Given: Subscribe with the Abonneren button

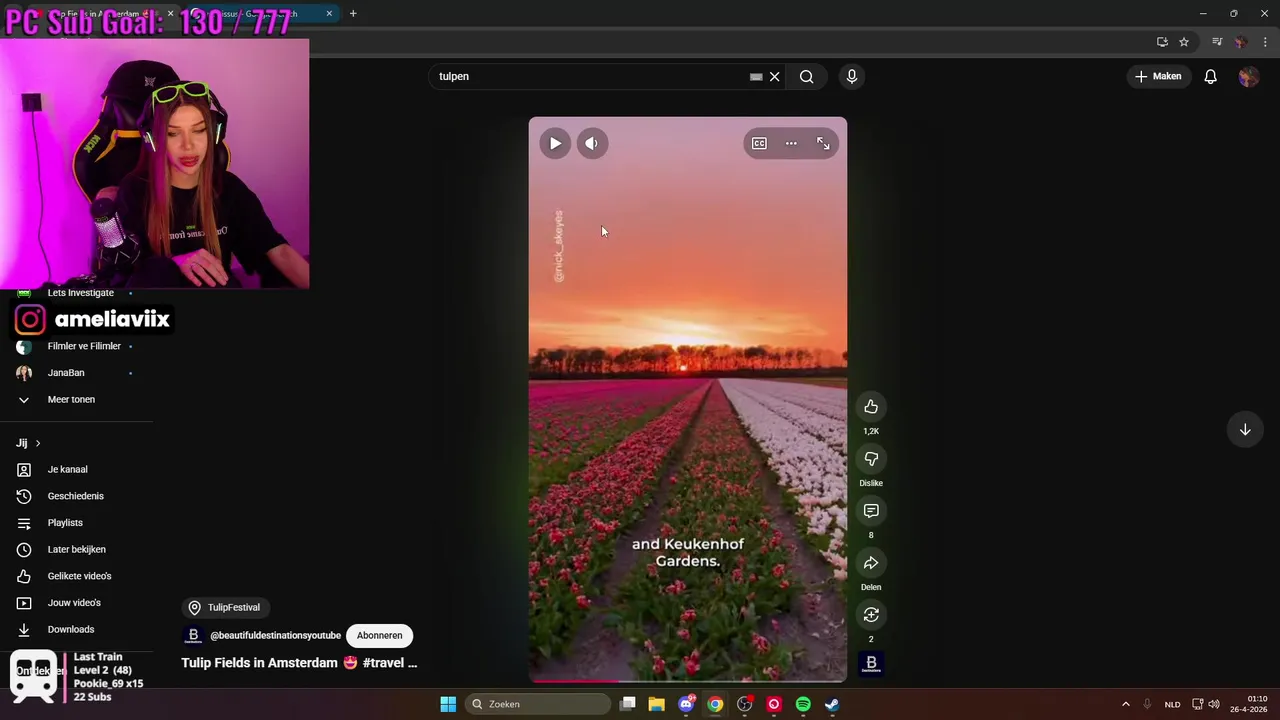Looking at the screenshot, I should [x=379, y=635].
